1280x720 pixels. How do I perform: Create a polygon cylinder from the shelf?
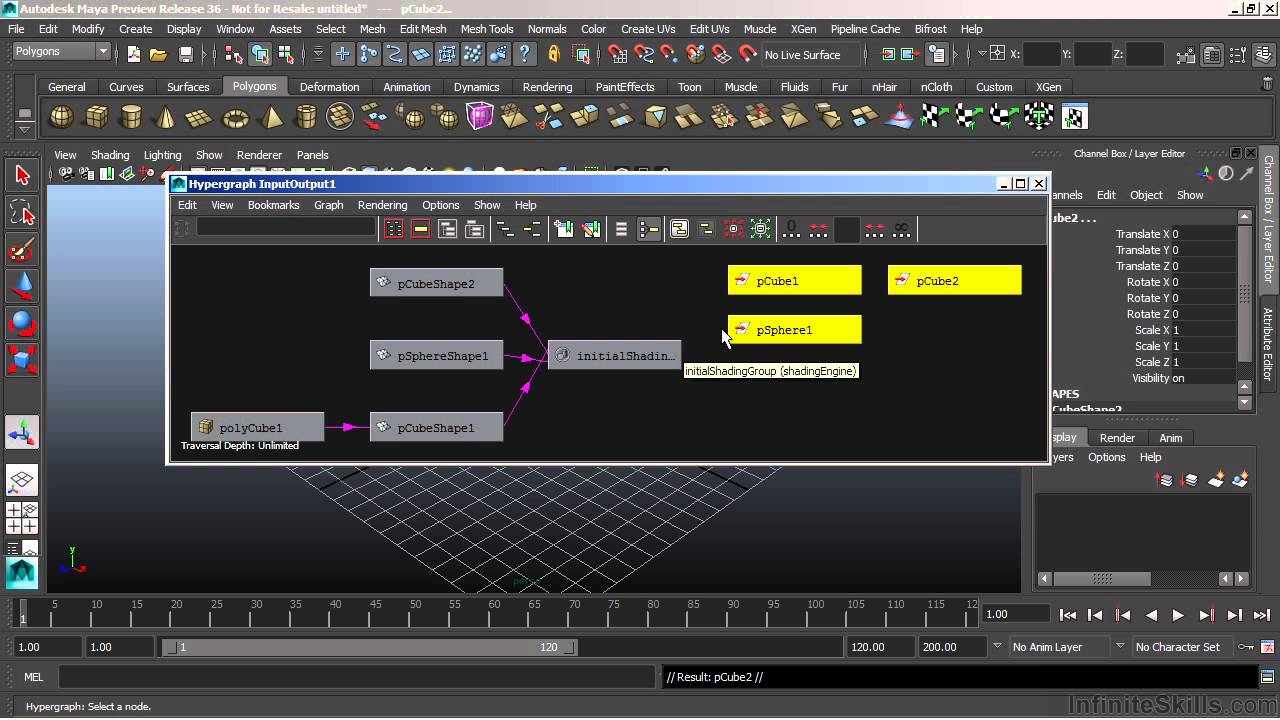[131, 118]
